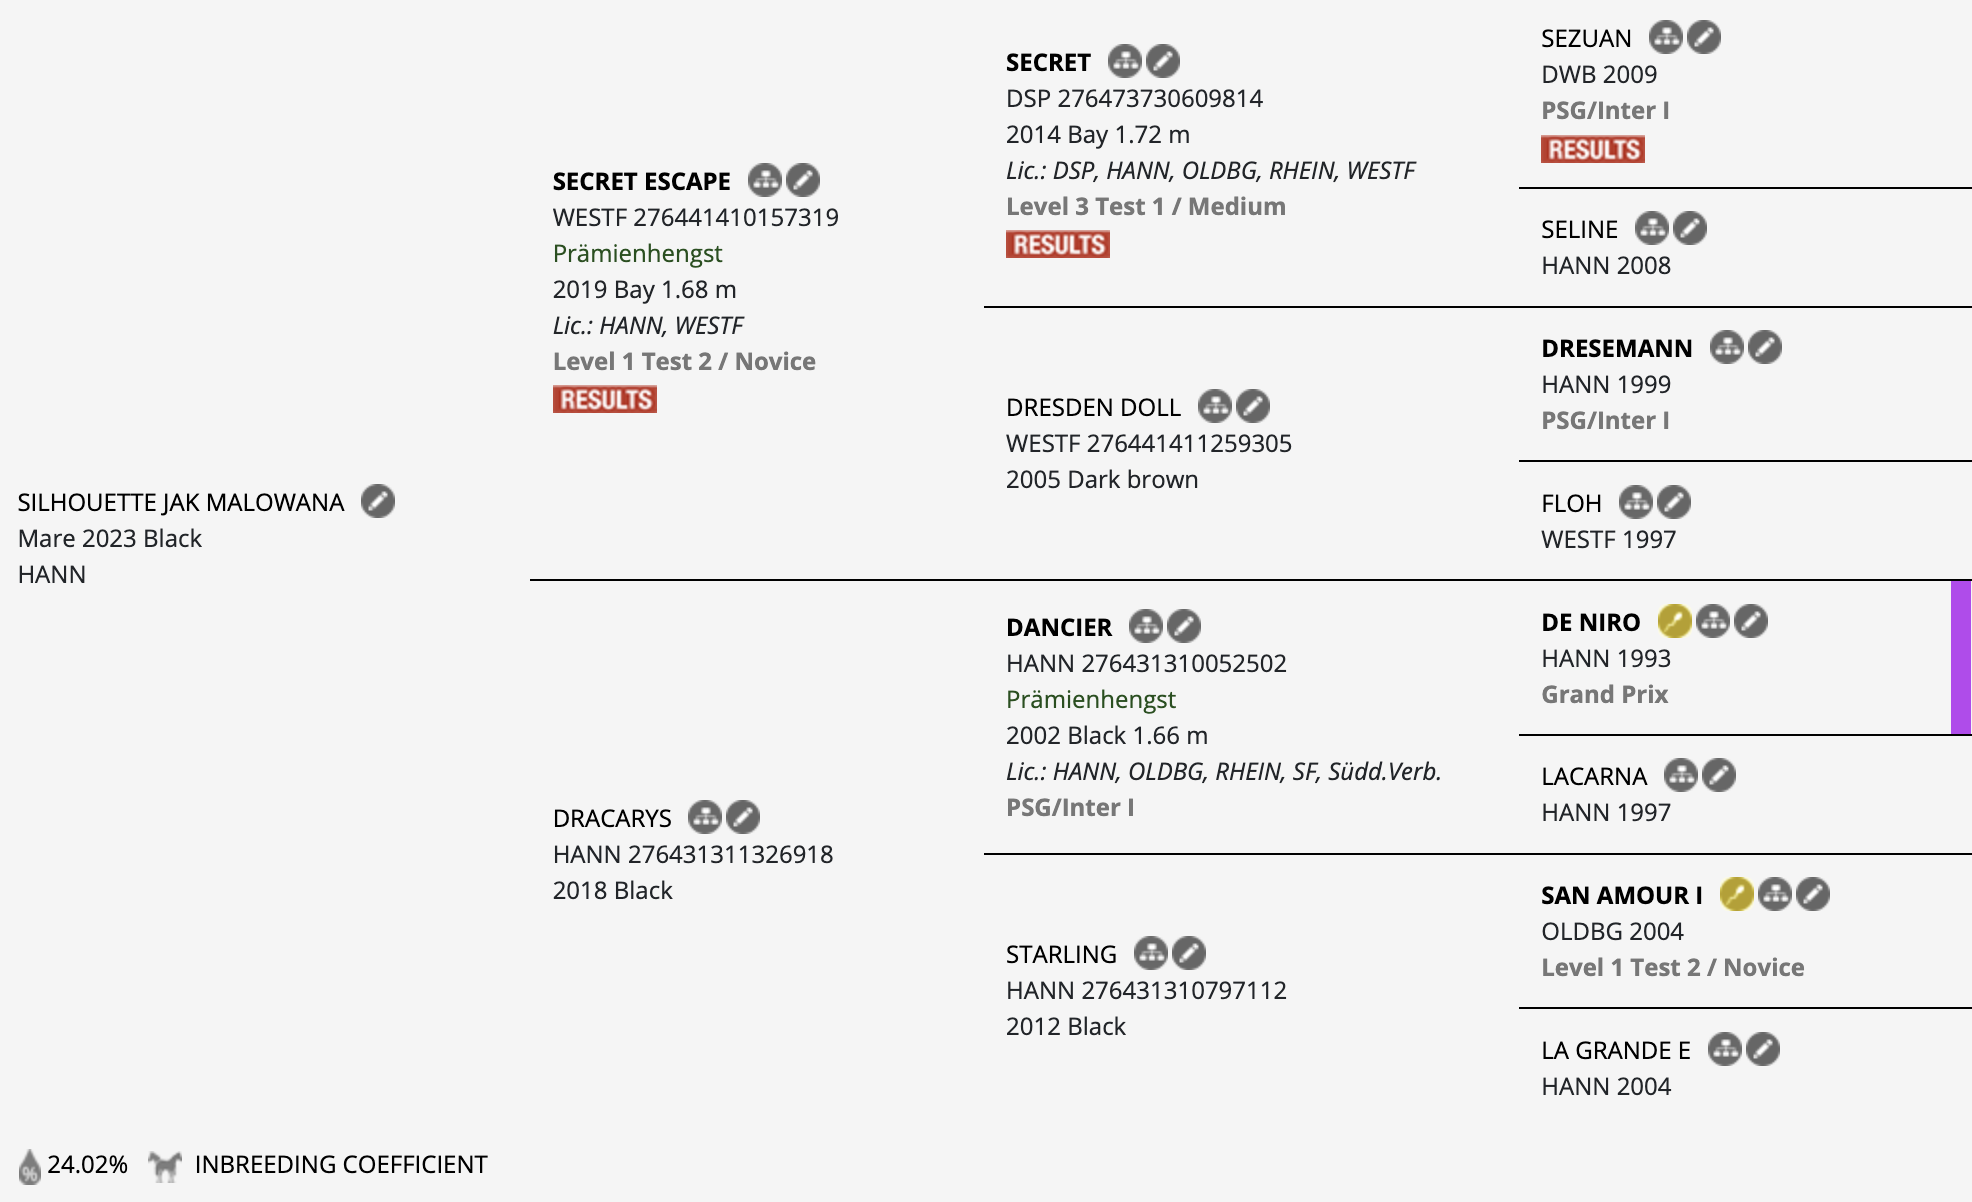Click the Inbreeding Coefficient label
The image size is (1972, 1202).
tap(341, 1164)
